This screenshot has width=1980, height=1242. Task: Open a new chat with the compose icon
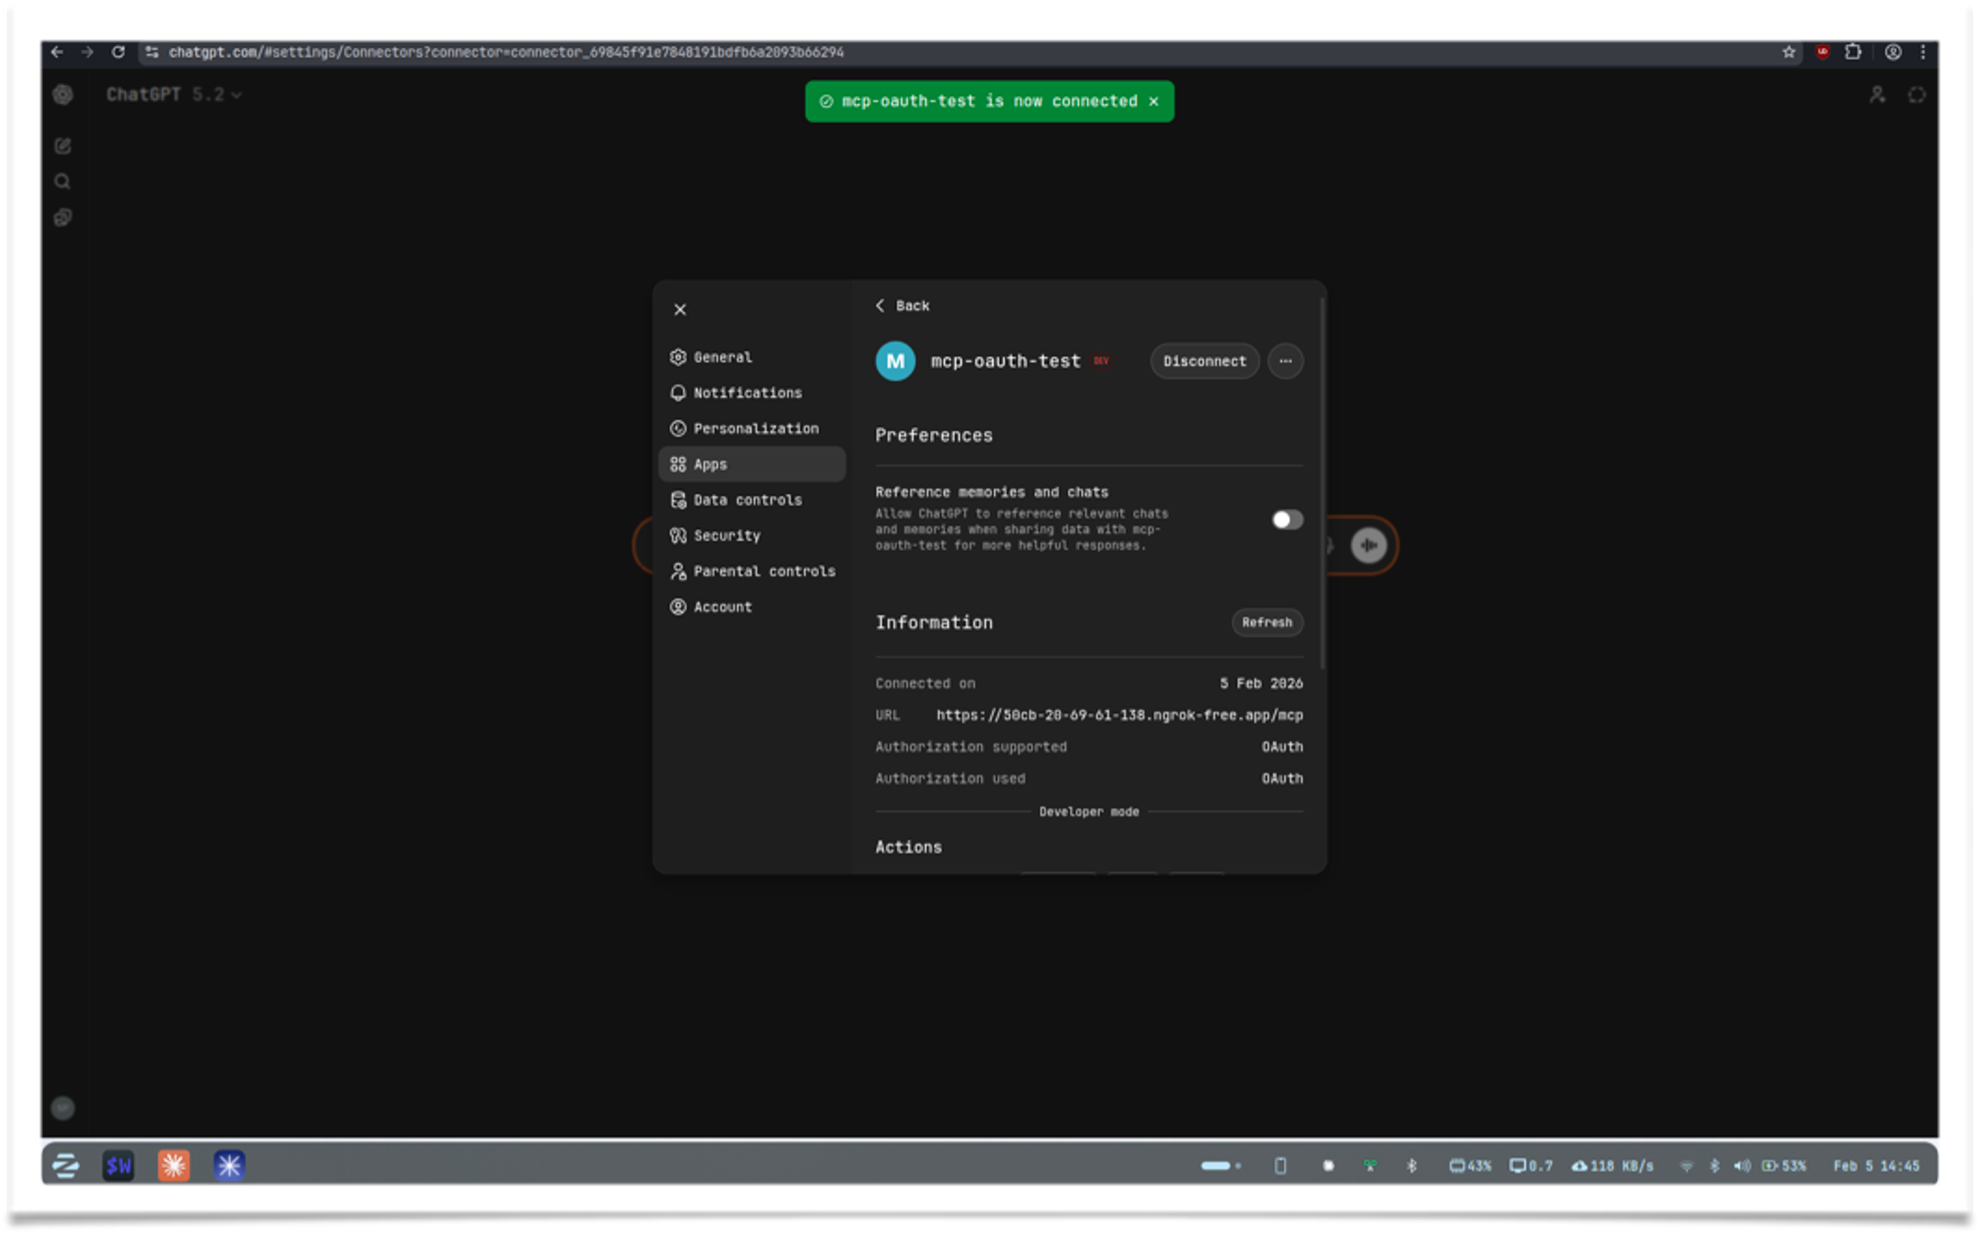pos(63,146)
